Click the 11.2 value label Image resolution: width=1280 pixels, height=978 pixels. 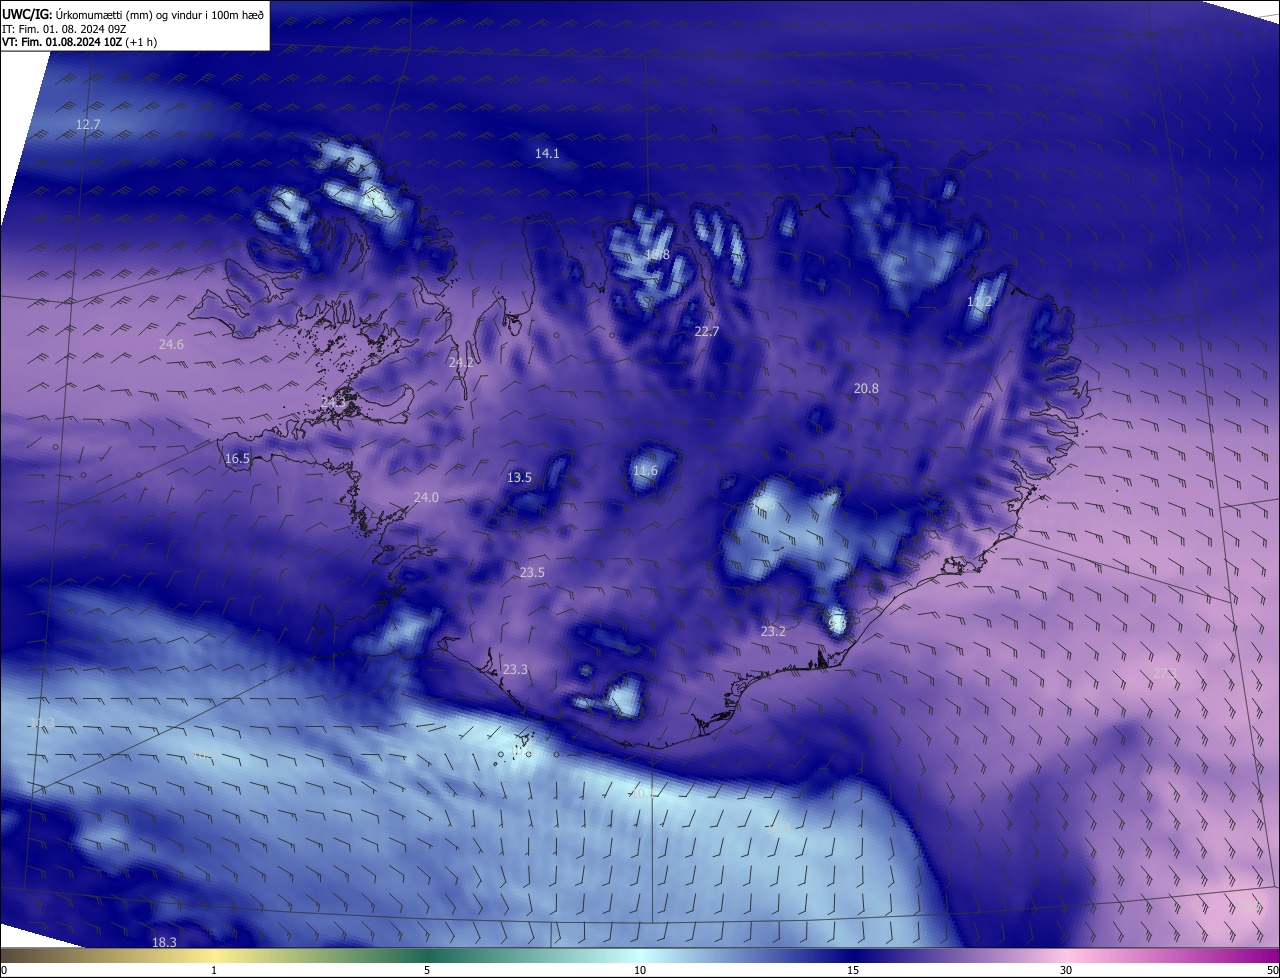[x=980, y=301]
